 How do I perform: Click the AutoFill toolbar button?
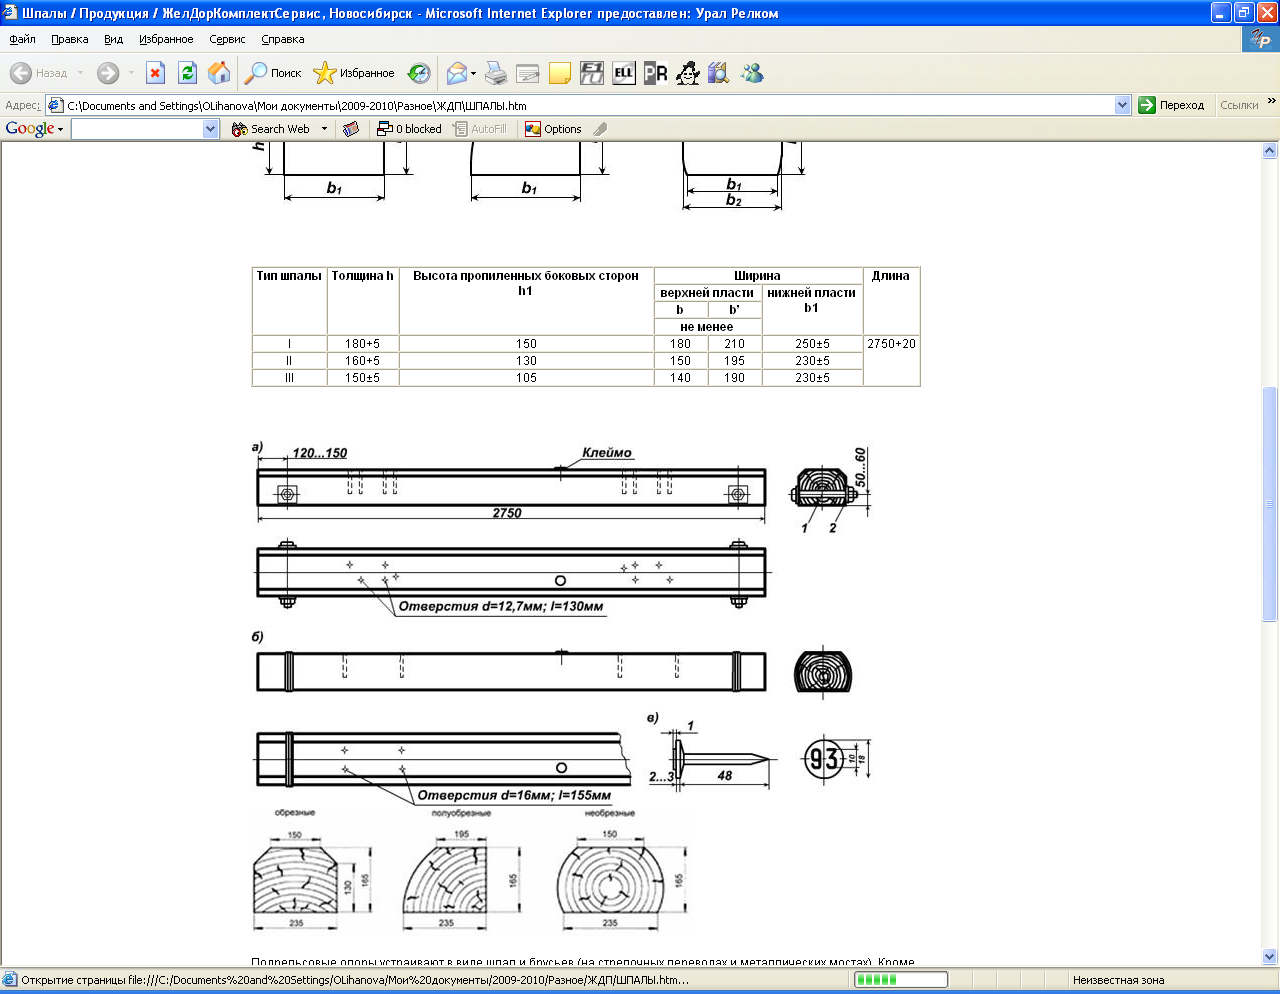pos(480,129)
